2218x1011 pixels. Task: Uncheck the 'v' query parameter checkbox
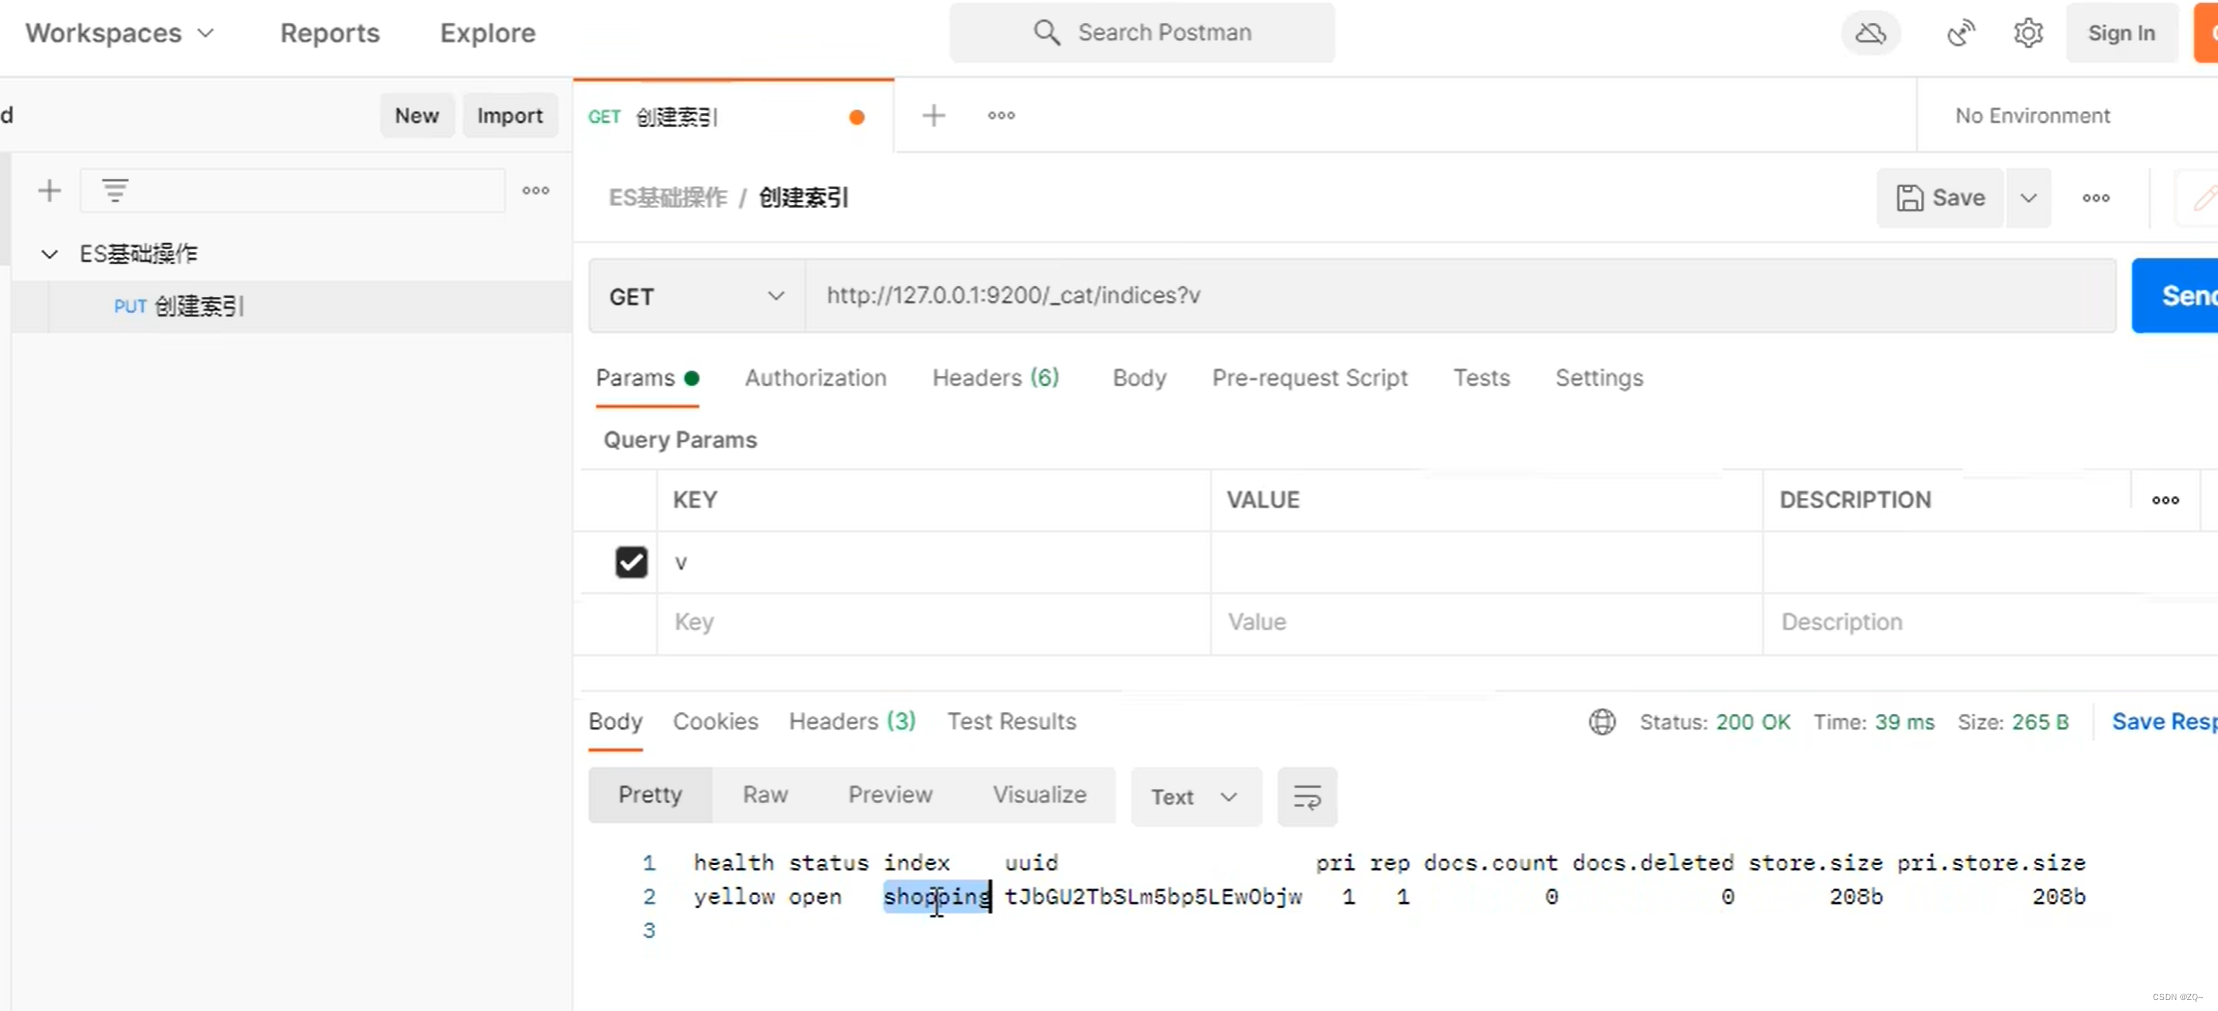pyautogui.click(x=631, y=562)
